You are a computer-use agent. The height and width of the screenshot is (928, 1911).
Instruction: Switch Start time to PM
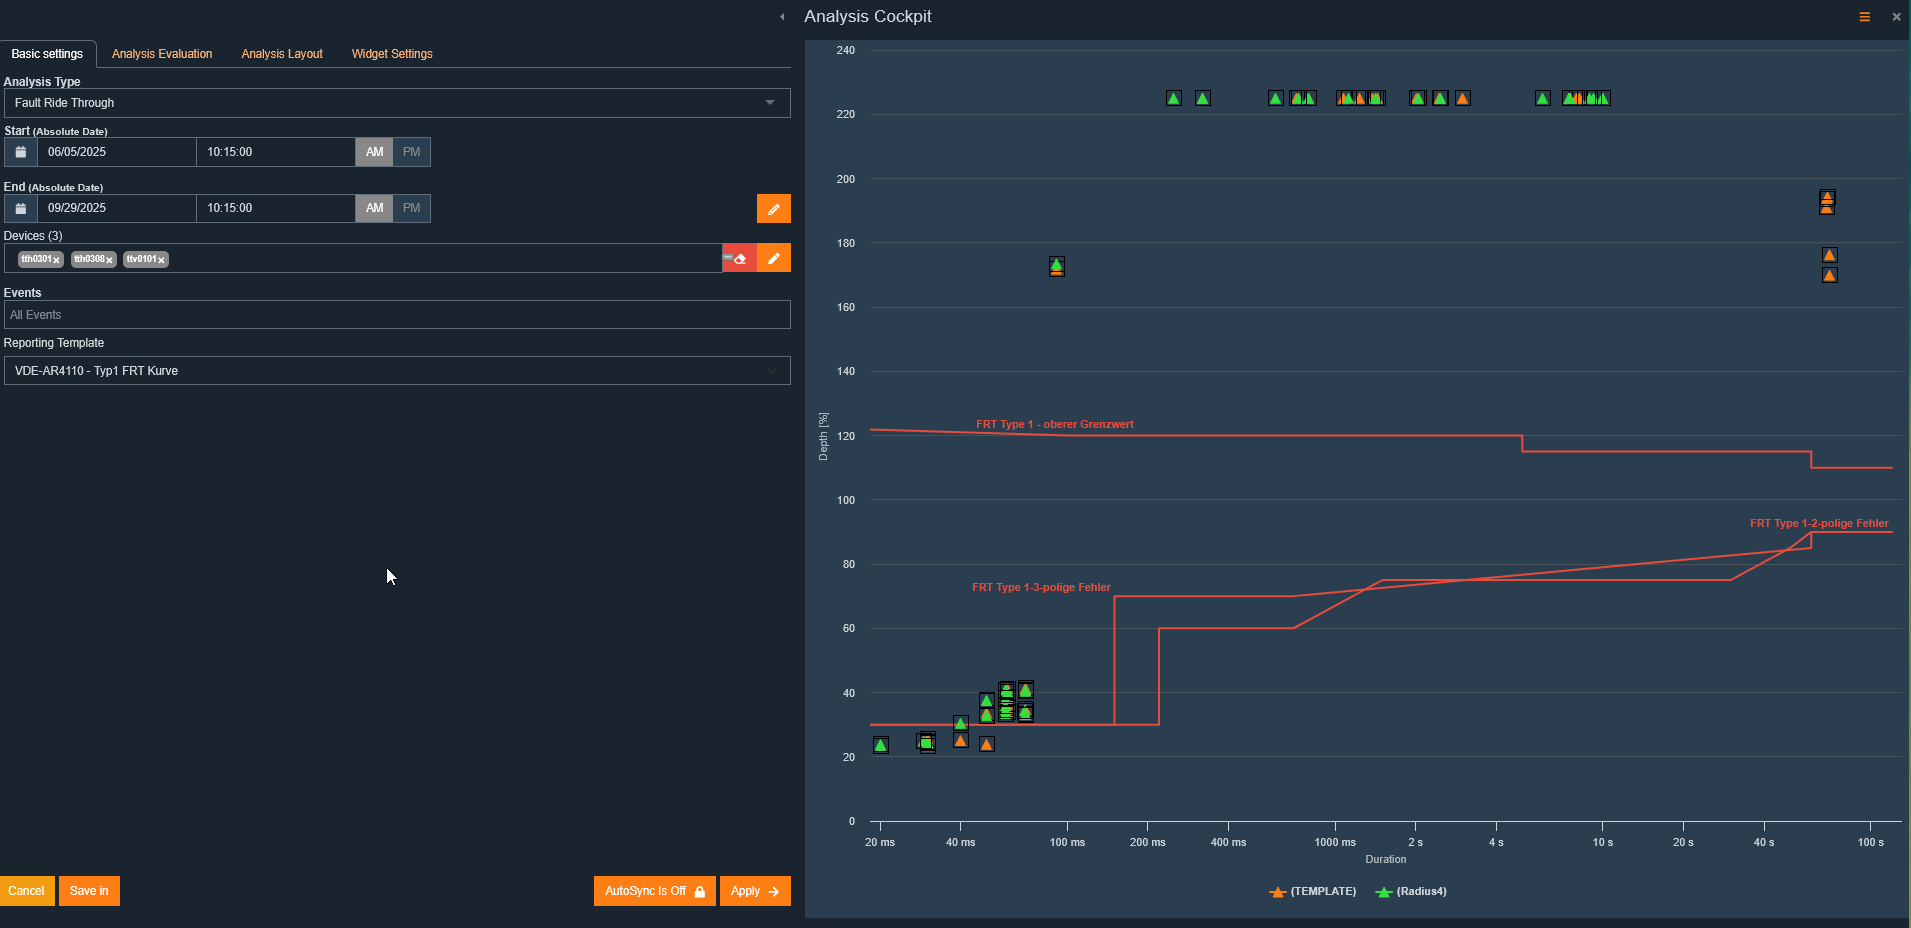point(410,151)
